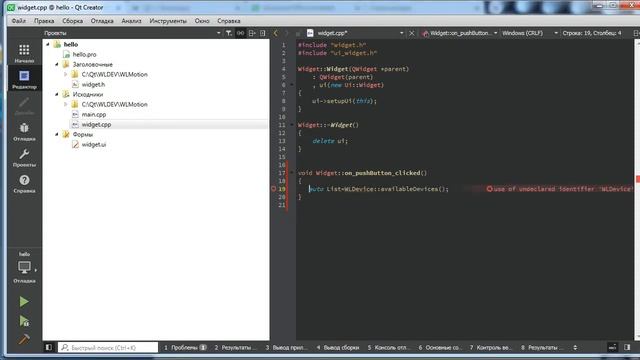Click the red error mark on editor scrollbar
This screenshot has width=640, height=360.
(x=638, y=179)
